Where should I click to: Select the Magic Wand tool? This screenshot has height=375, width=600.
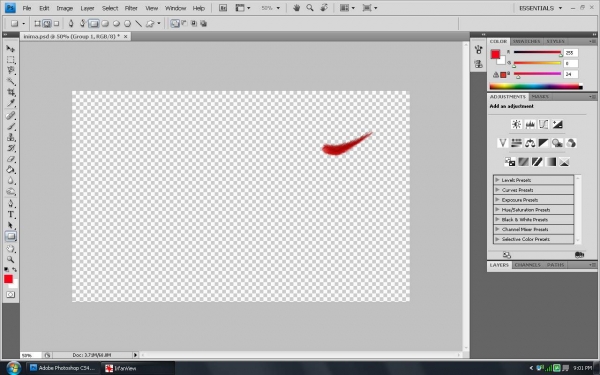tap(10, 82)
